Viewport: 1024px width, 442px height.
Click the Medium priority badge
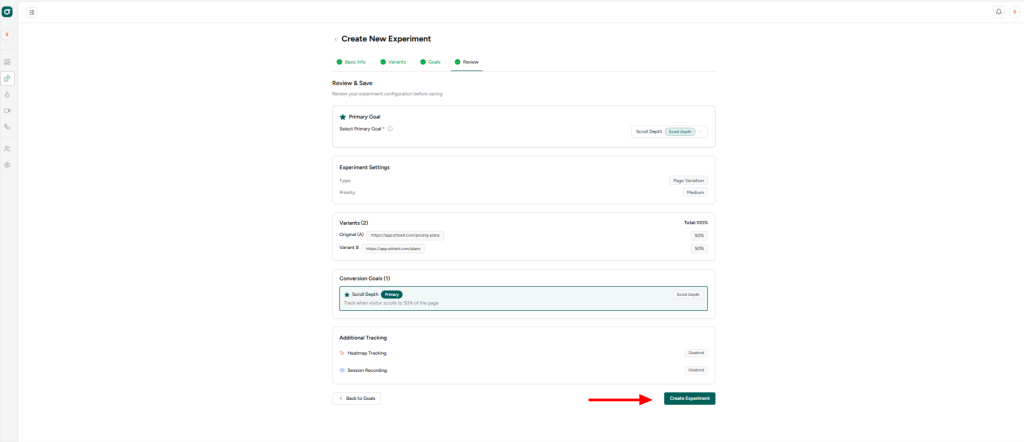[695, 193]
